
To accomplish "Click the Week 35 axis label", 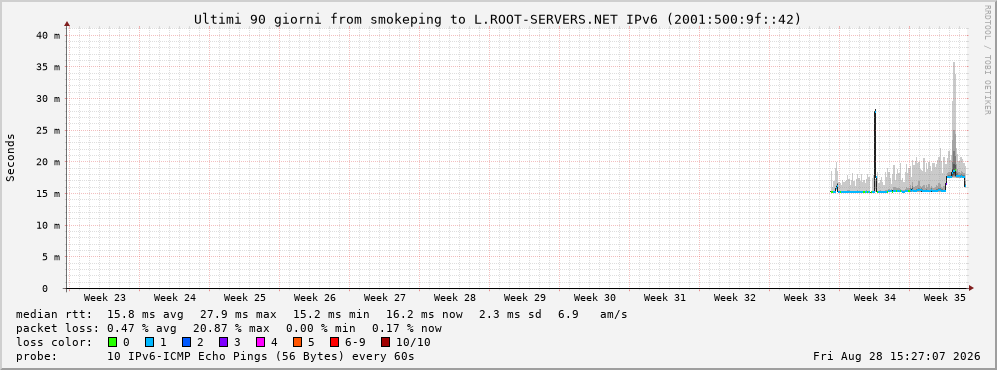I will point(944,298).
